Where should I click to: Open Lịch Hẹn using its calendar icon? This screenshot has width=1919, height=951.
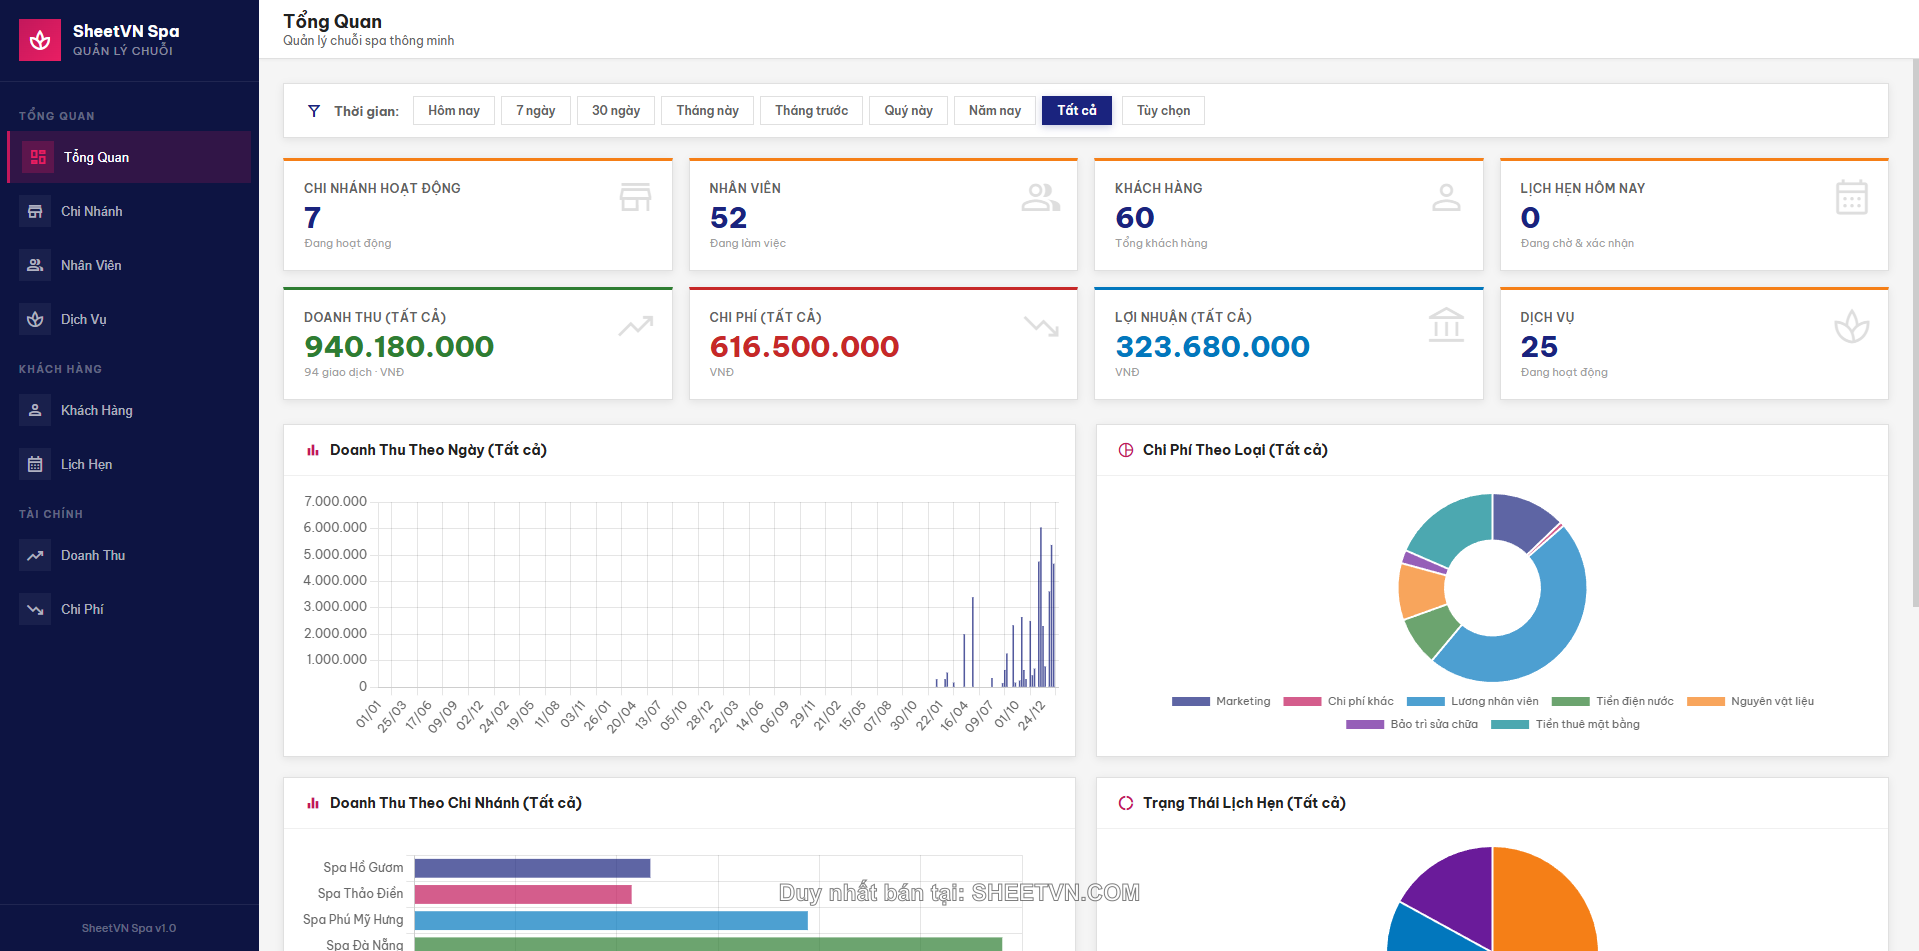35,464
